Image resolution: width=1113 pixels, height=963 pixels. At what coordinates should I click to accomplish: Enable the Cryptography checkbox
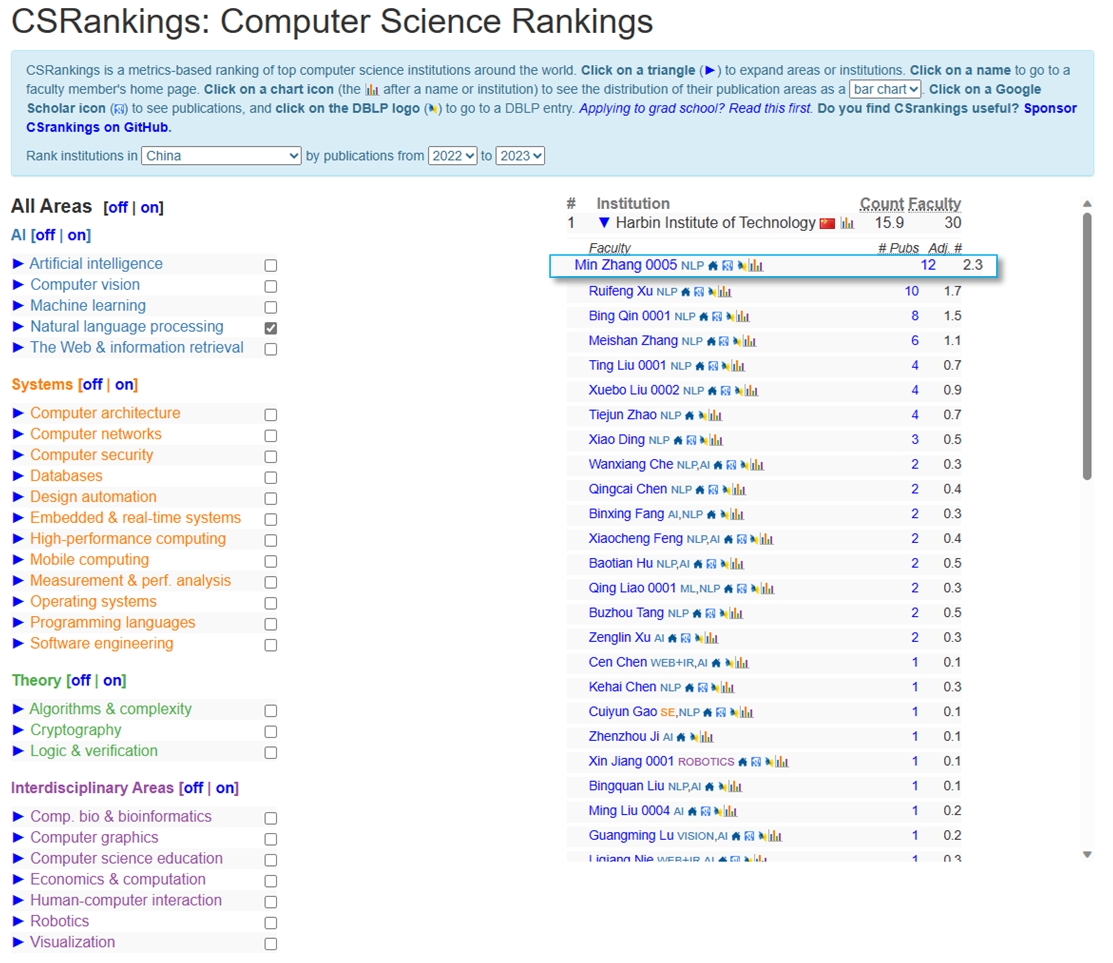pyautogui.click(x=270, y=732)
